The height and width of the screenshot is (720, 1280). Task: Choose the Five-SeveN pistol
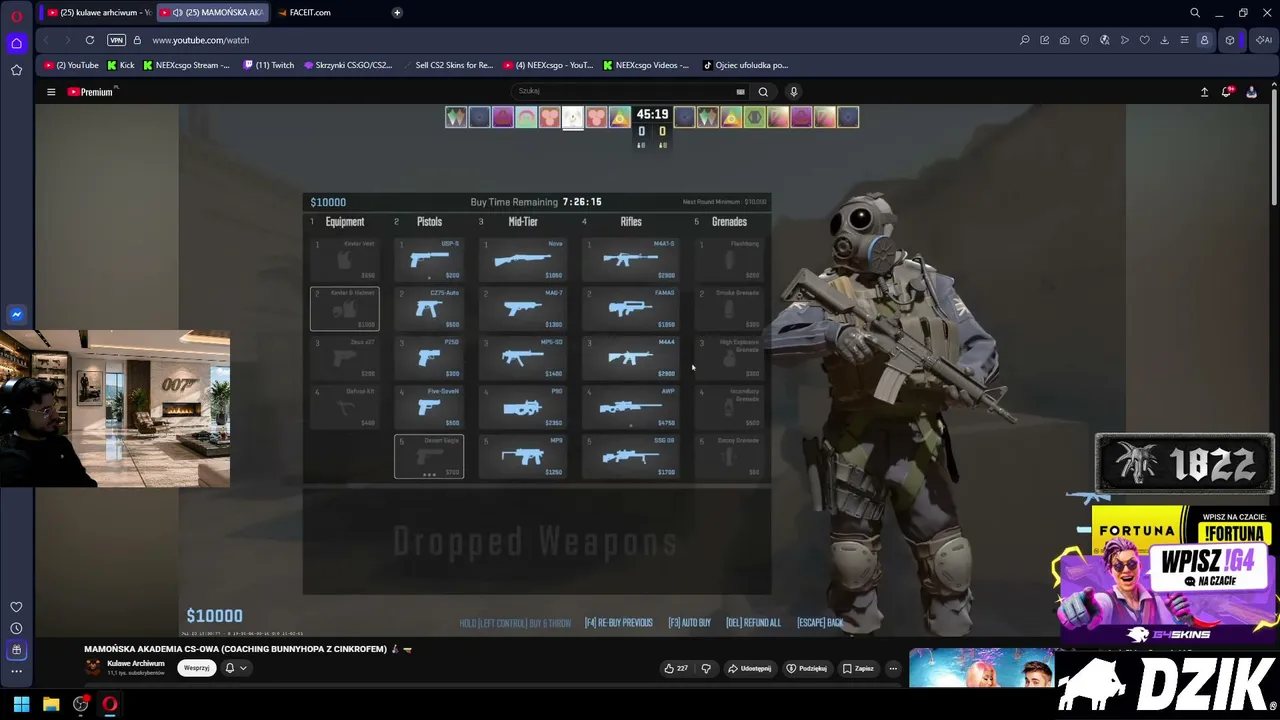pos(429,407)
